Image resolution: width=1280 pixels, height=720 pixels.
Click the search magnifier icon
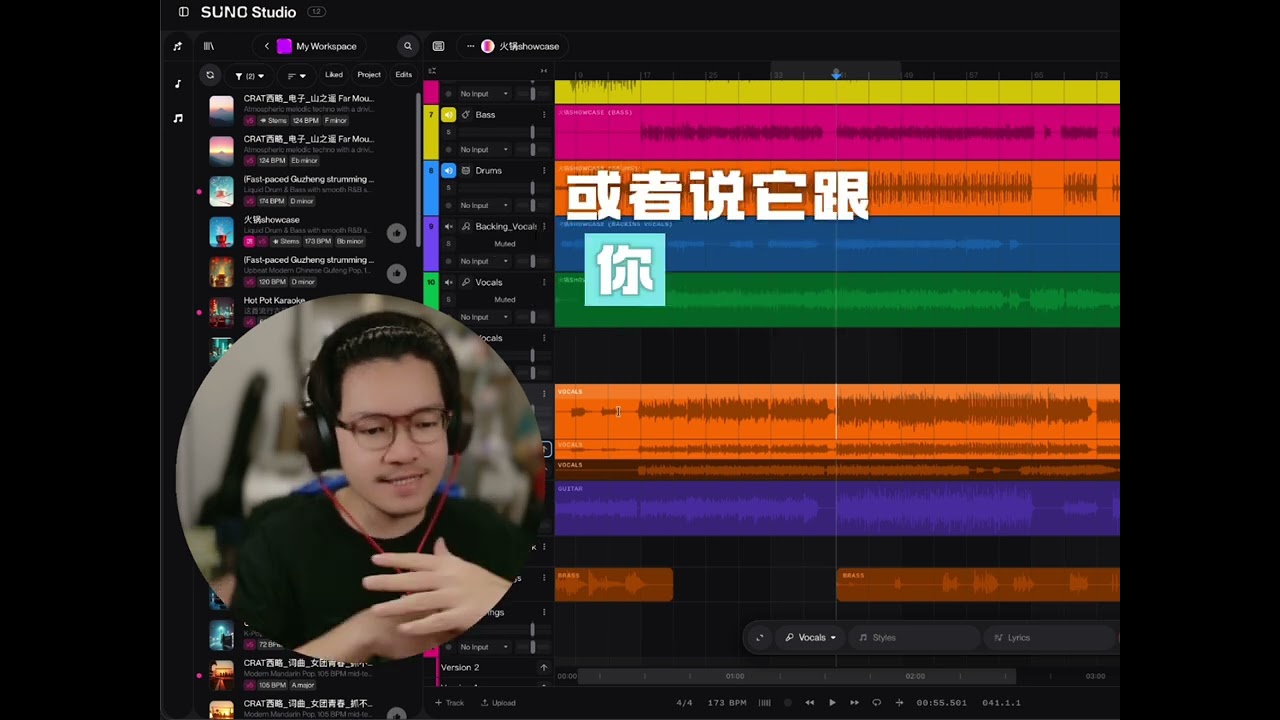[407, 46]
